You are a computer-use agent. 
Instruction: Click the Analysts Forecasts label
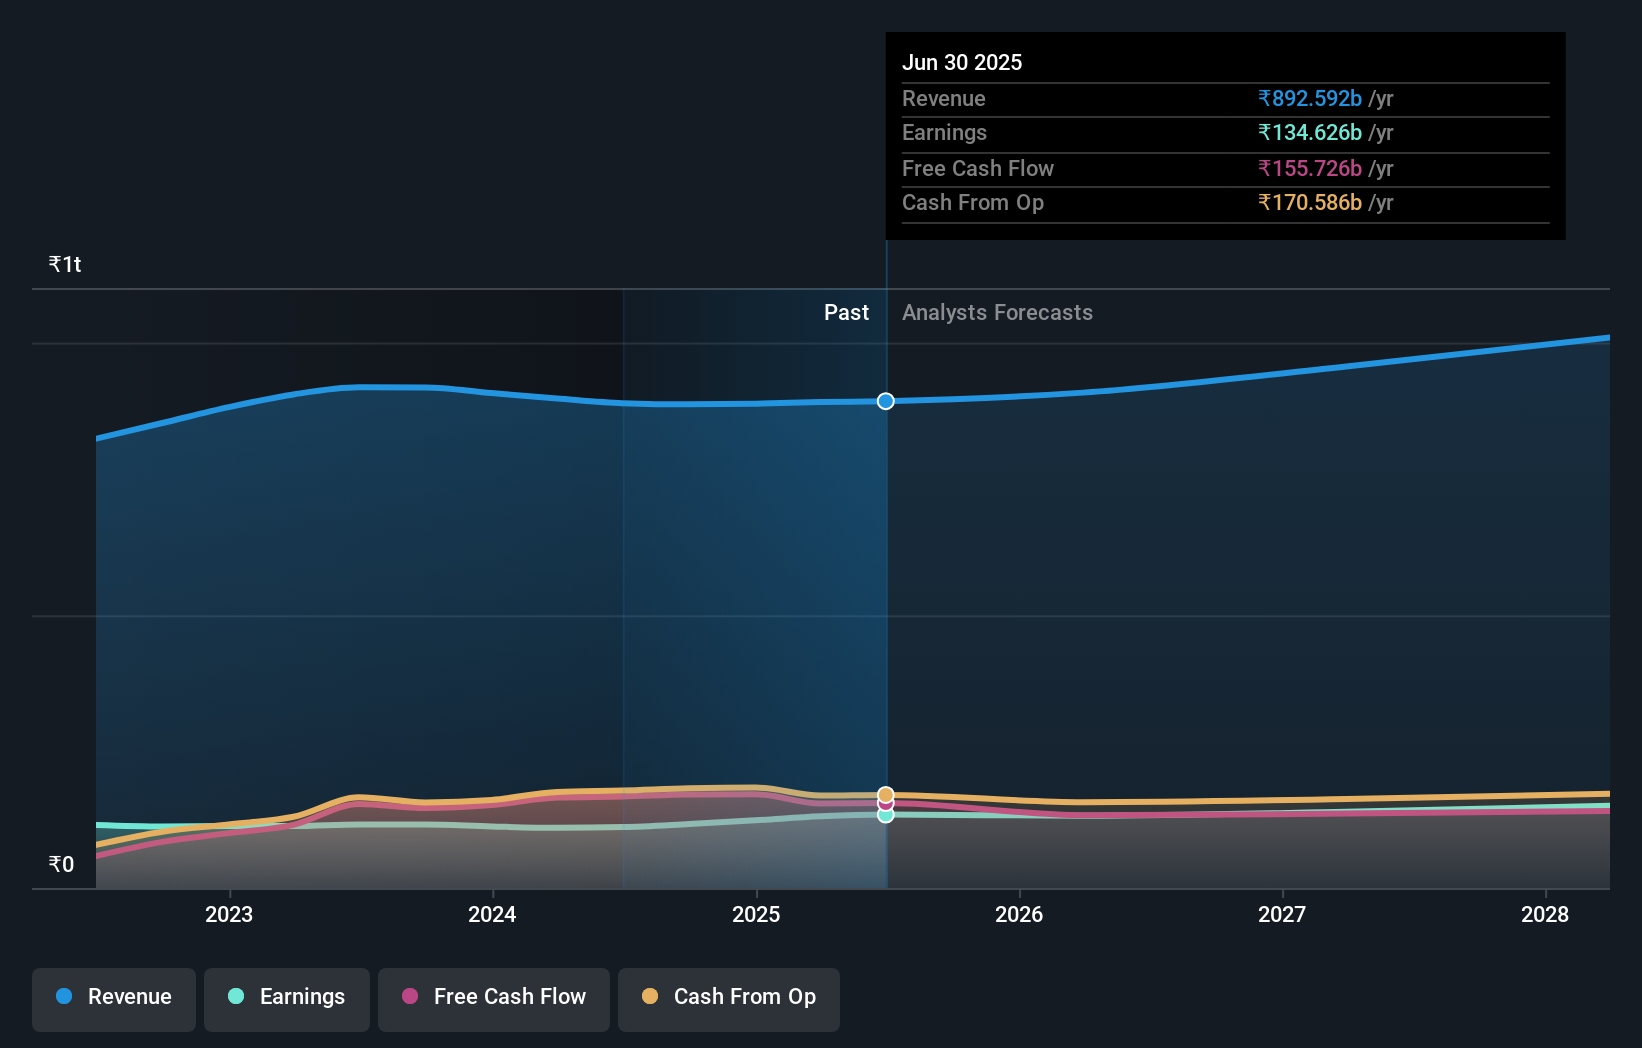point(997,312)
